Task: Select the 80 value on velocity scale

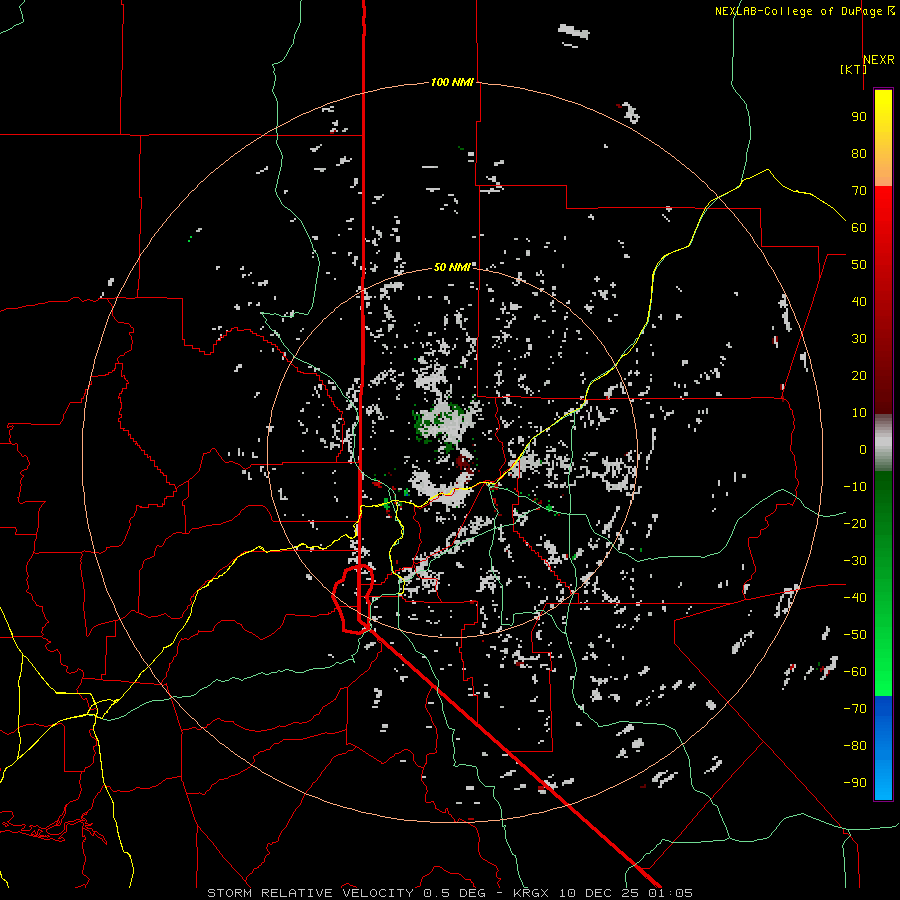Action: coord(859,154)
